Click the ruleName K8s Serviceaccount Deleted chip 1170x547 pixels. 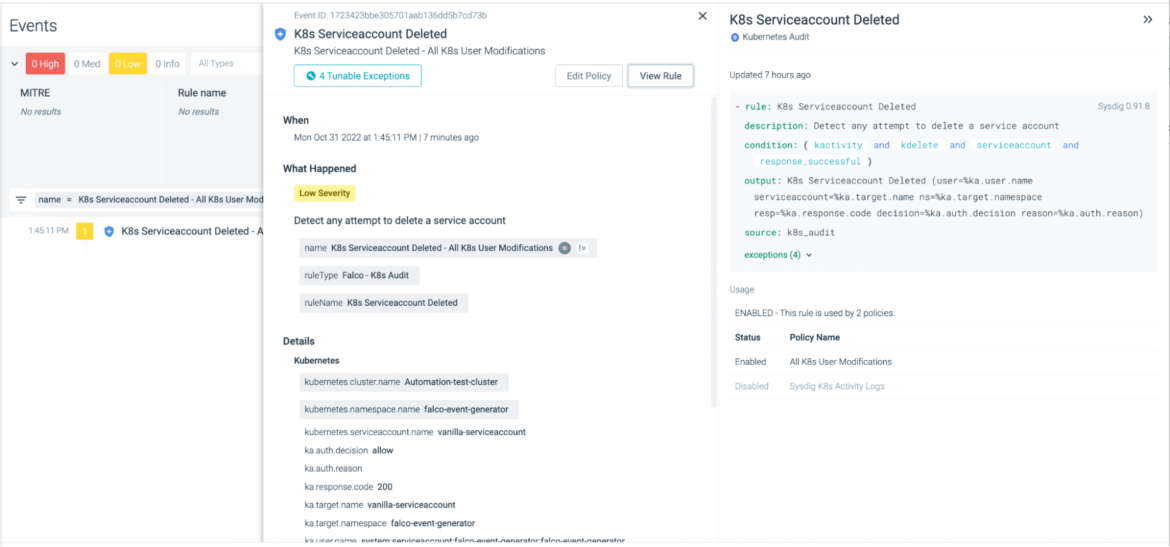coord(384,303)
